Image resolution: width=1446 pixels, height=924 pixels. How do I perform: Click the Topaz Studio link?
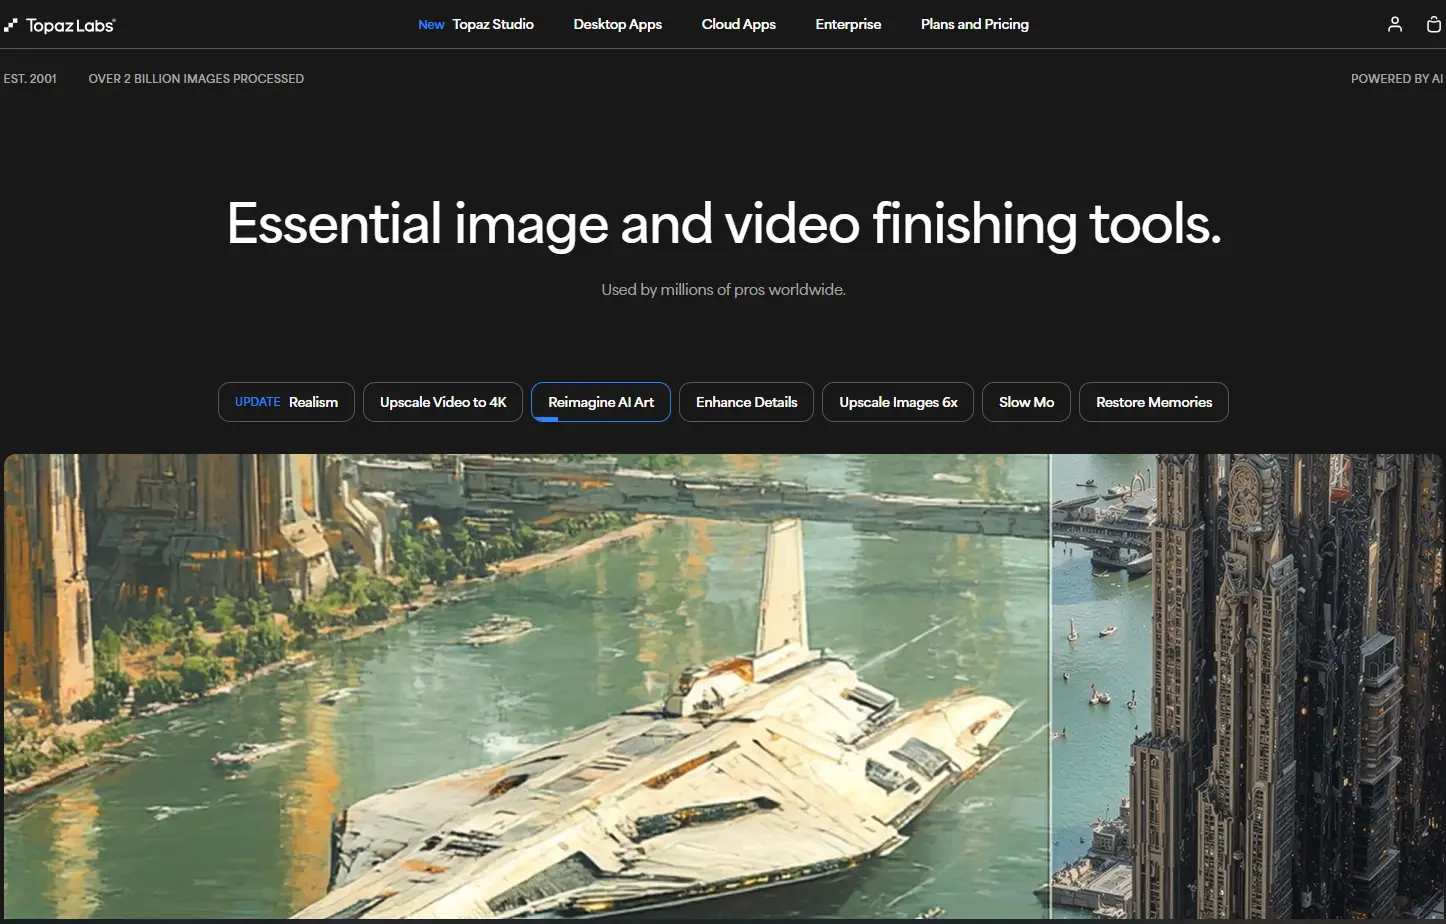tap(493, 24)
